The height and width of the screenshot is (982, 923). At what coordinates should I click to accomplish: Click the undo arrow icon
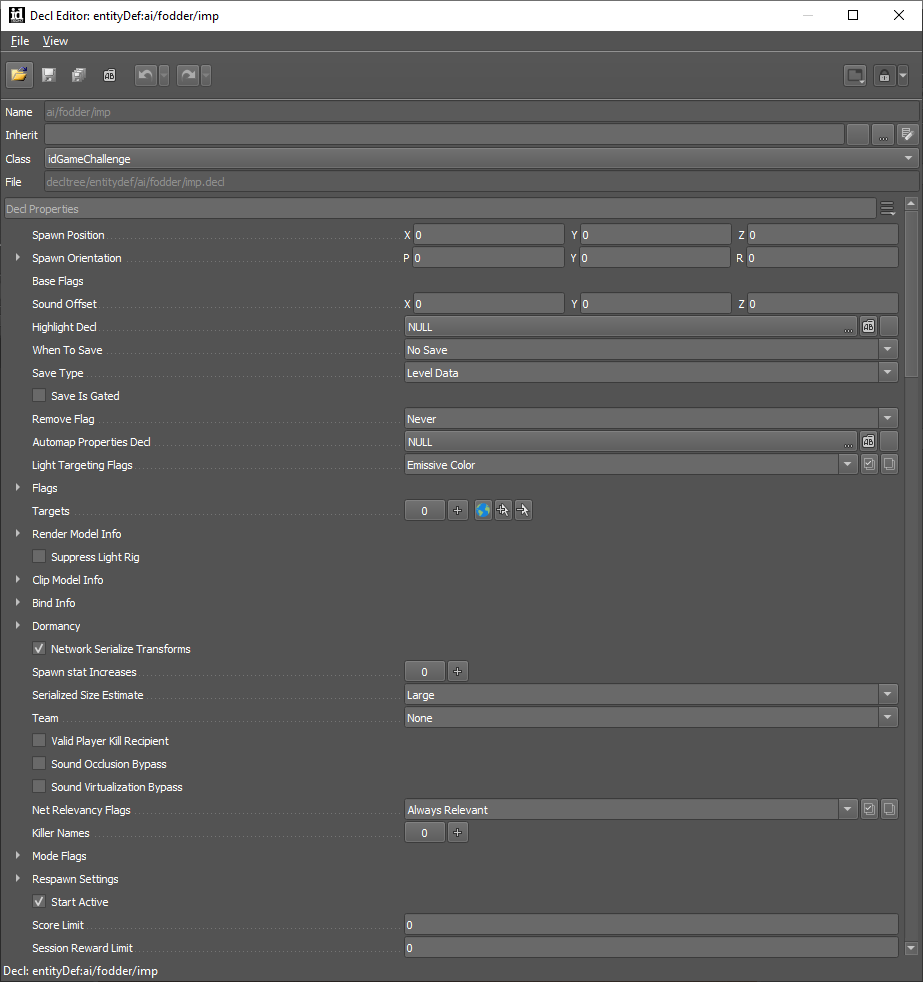(x=146, y=75)
